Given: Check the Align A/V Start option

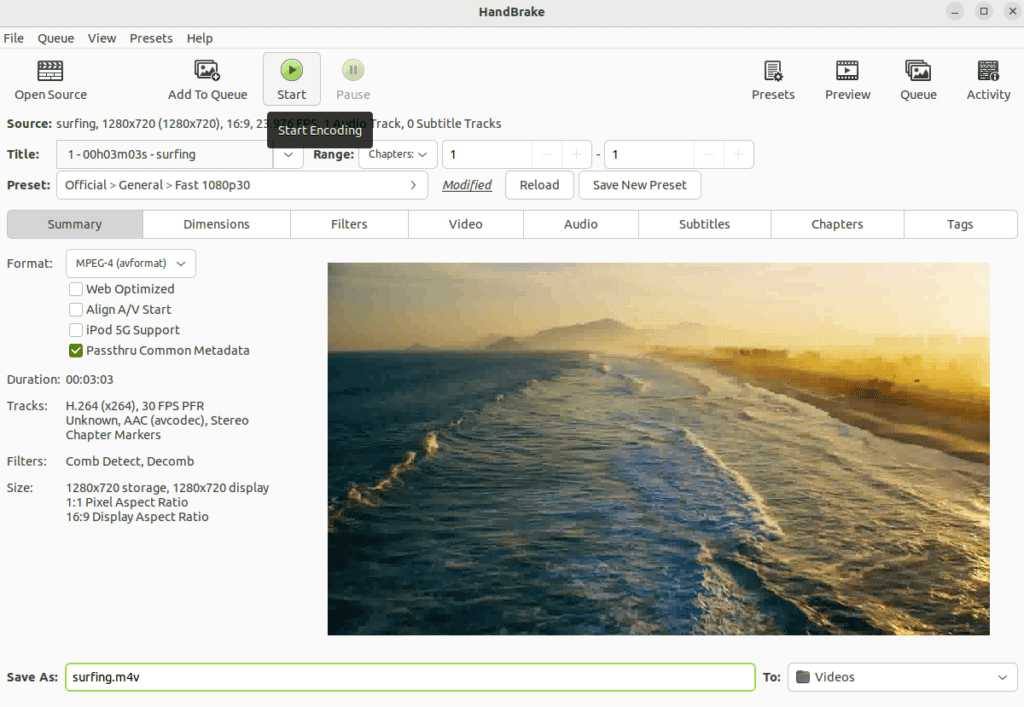Looking at the screenshot, I should pyautogui.click(x=75, y=309).
